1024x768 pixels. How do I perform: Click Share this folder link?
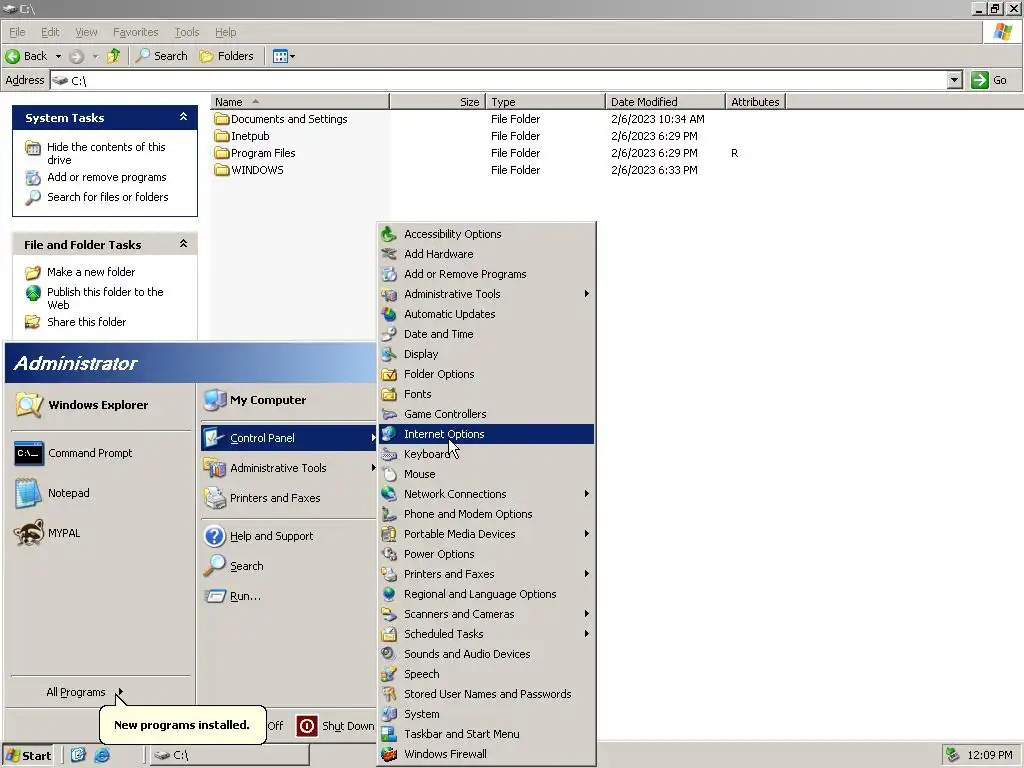point(86,322)
